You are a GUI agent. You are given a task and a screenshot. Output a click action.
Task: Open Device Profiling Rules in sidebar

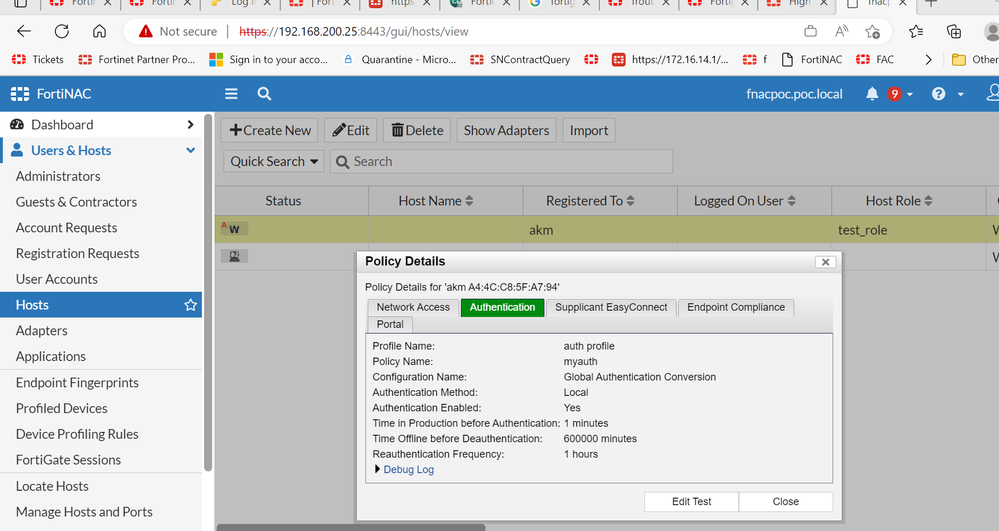pos(77,434)
